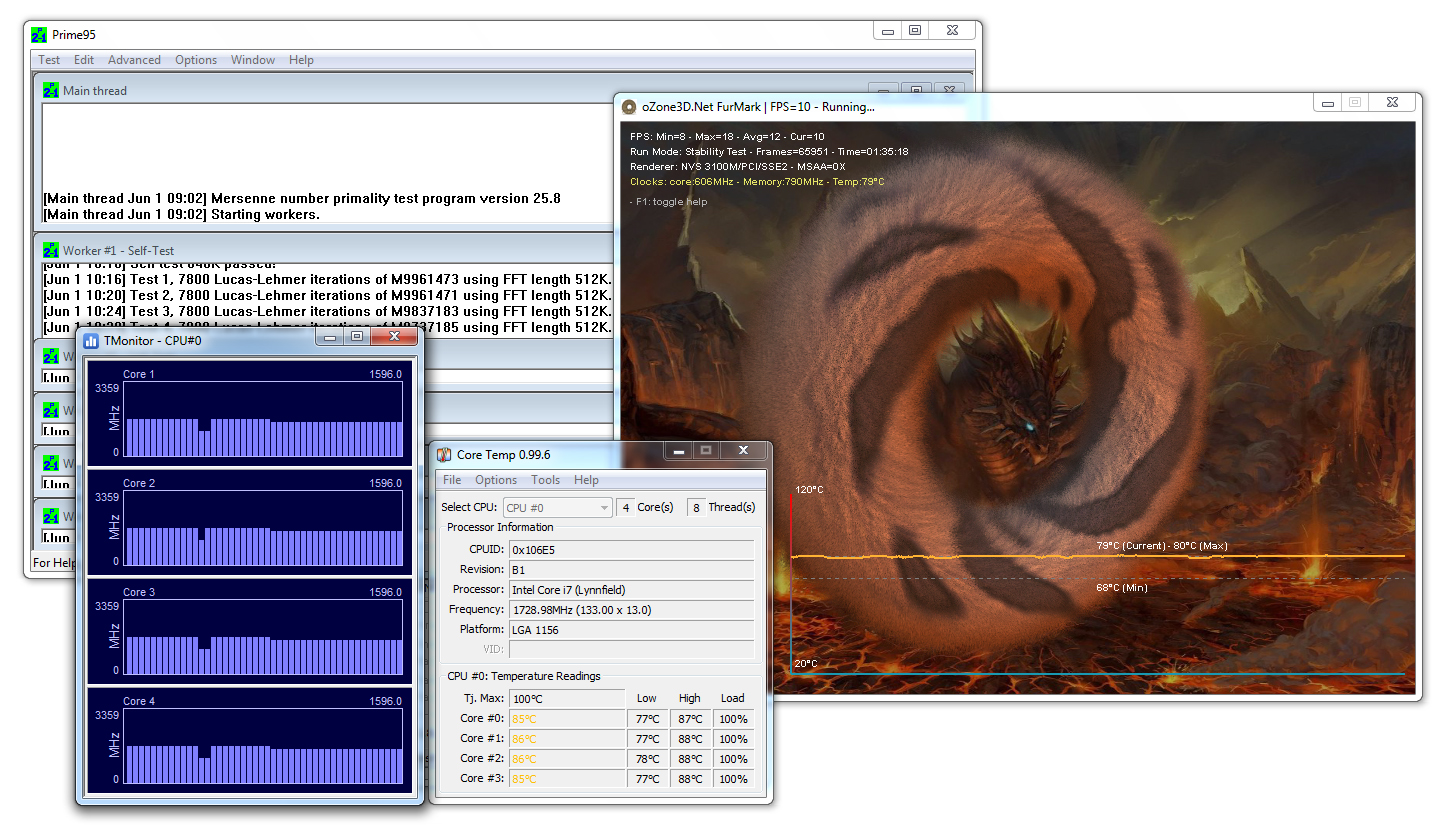1442x828 pixels.
Task: Click Core #0 temperature 85°C
Action: pos(567,718)
